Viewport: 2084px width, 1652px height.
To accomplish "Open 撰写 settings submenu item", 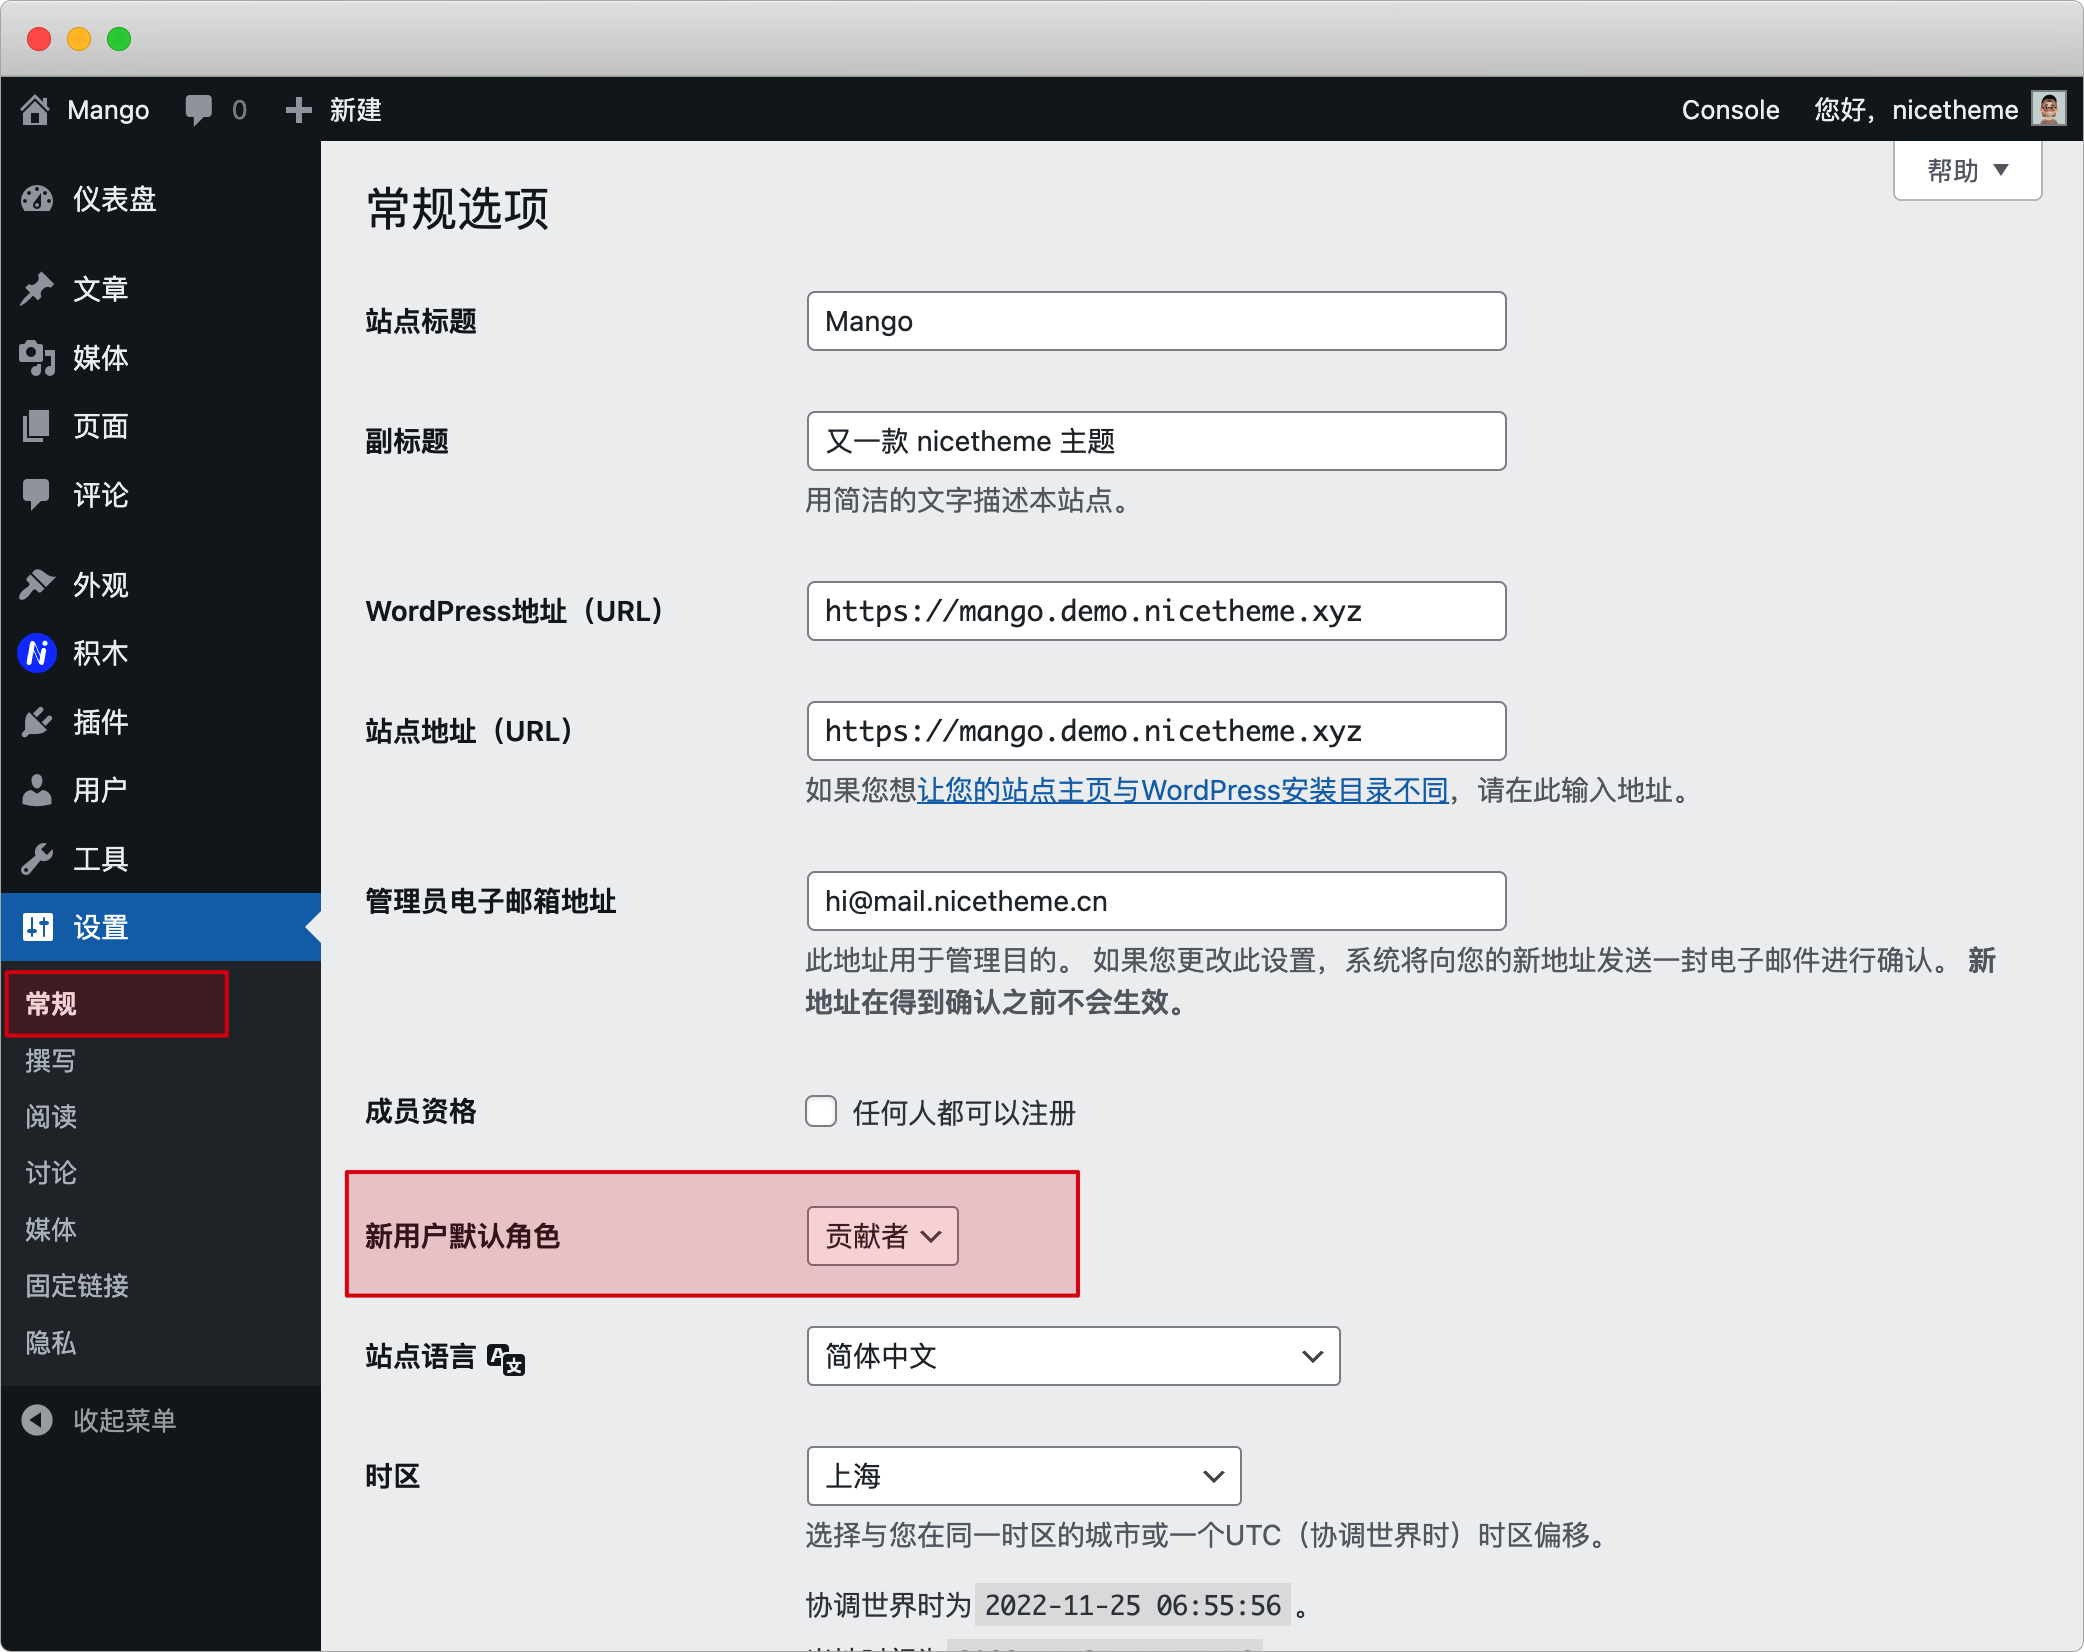I will click(50, 1060).
